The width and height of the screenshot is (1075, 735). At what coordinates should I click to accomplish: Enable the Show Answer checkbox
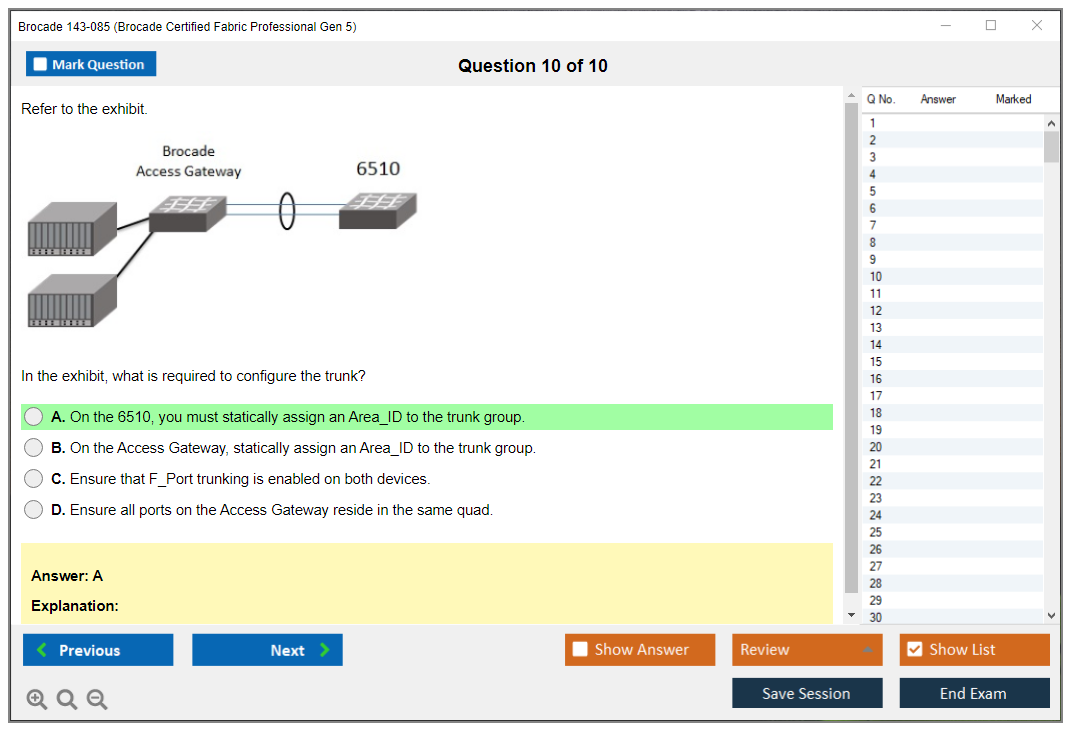click(x=580, y=650)
